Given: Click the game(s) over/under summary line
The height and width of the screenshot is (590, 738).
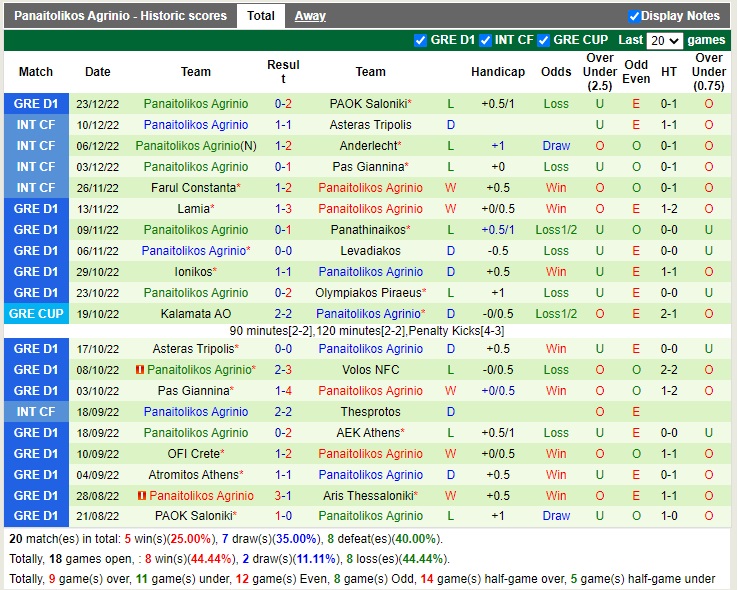Looking at the screenshot, I should point(362,579).
